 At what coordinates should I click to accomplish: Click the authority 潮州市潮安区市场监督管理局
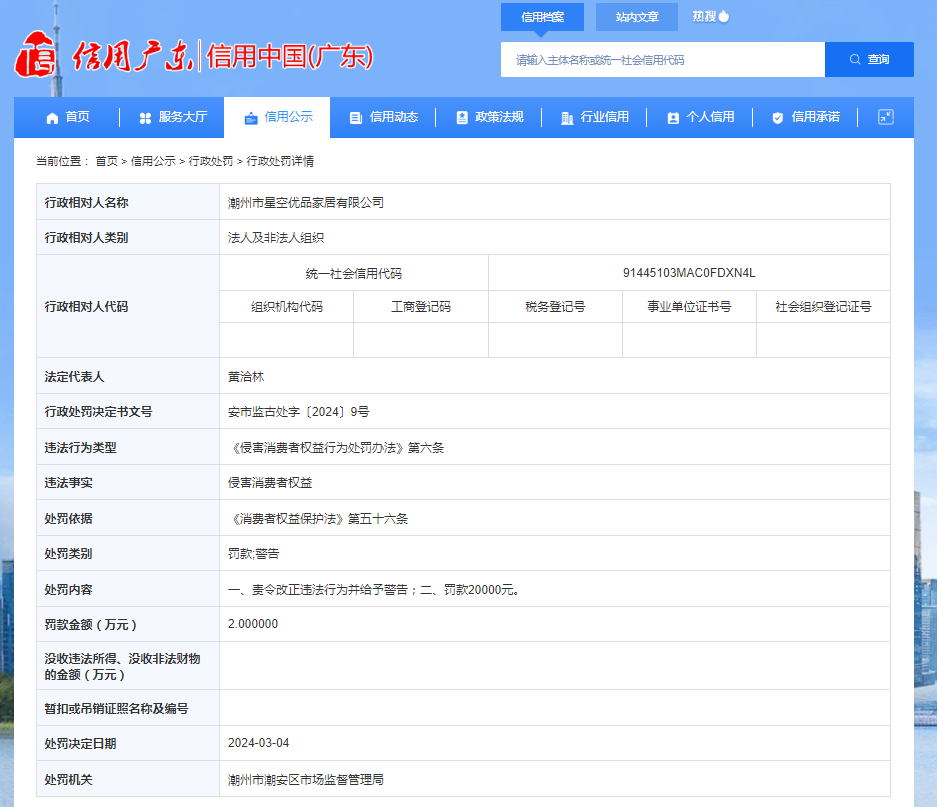(305, 780)
